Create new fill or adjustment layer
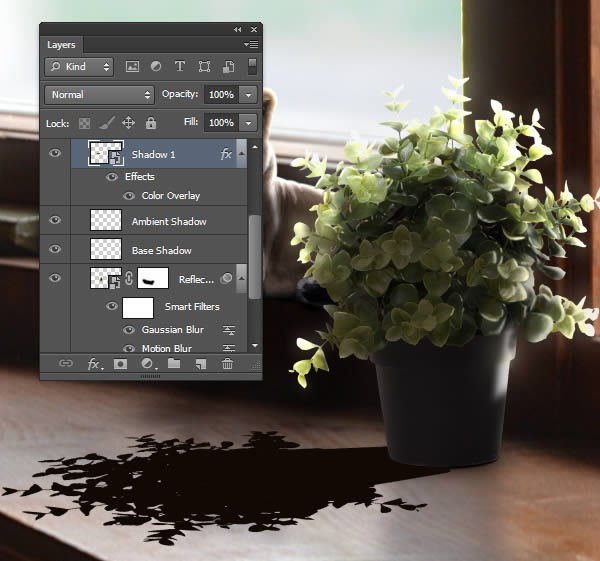Viewport: 600px width, 561px height. coord(148,364)
